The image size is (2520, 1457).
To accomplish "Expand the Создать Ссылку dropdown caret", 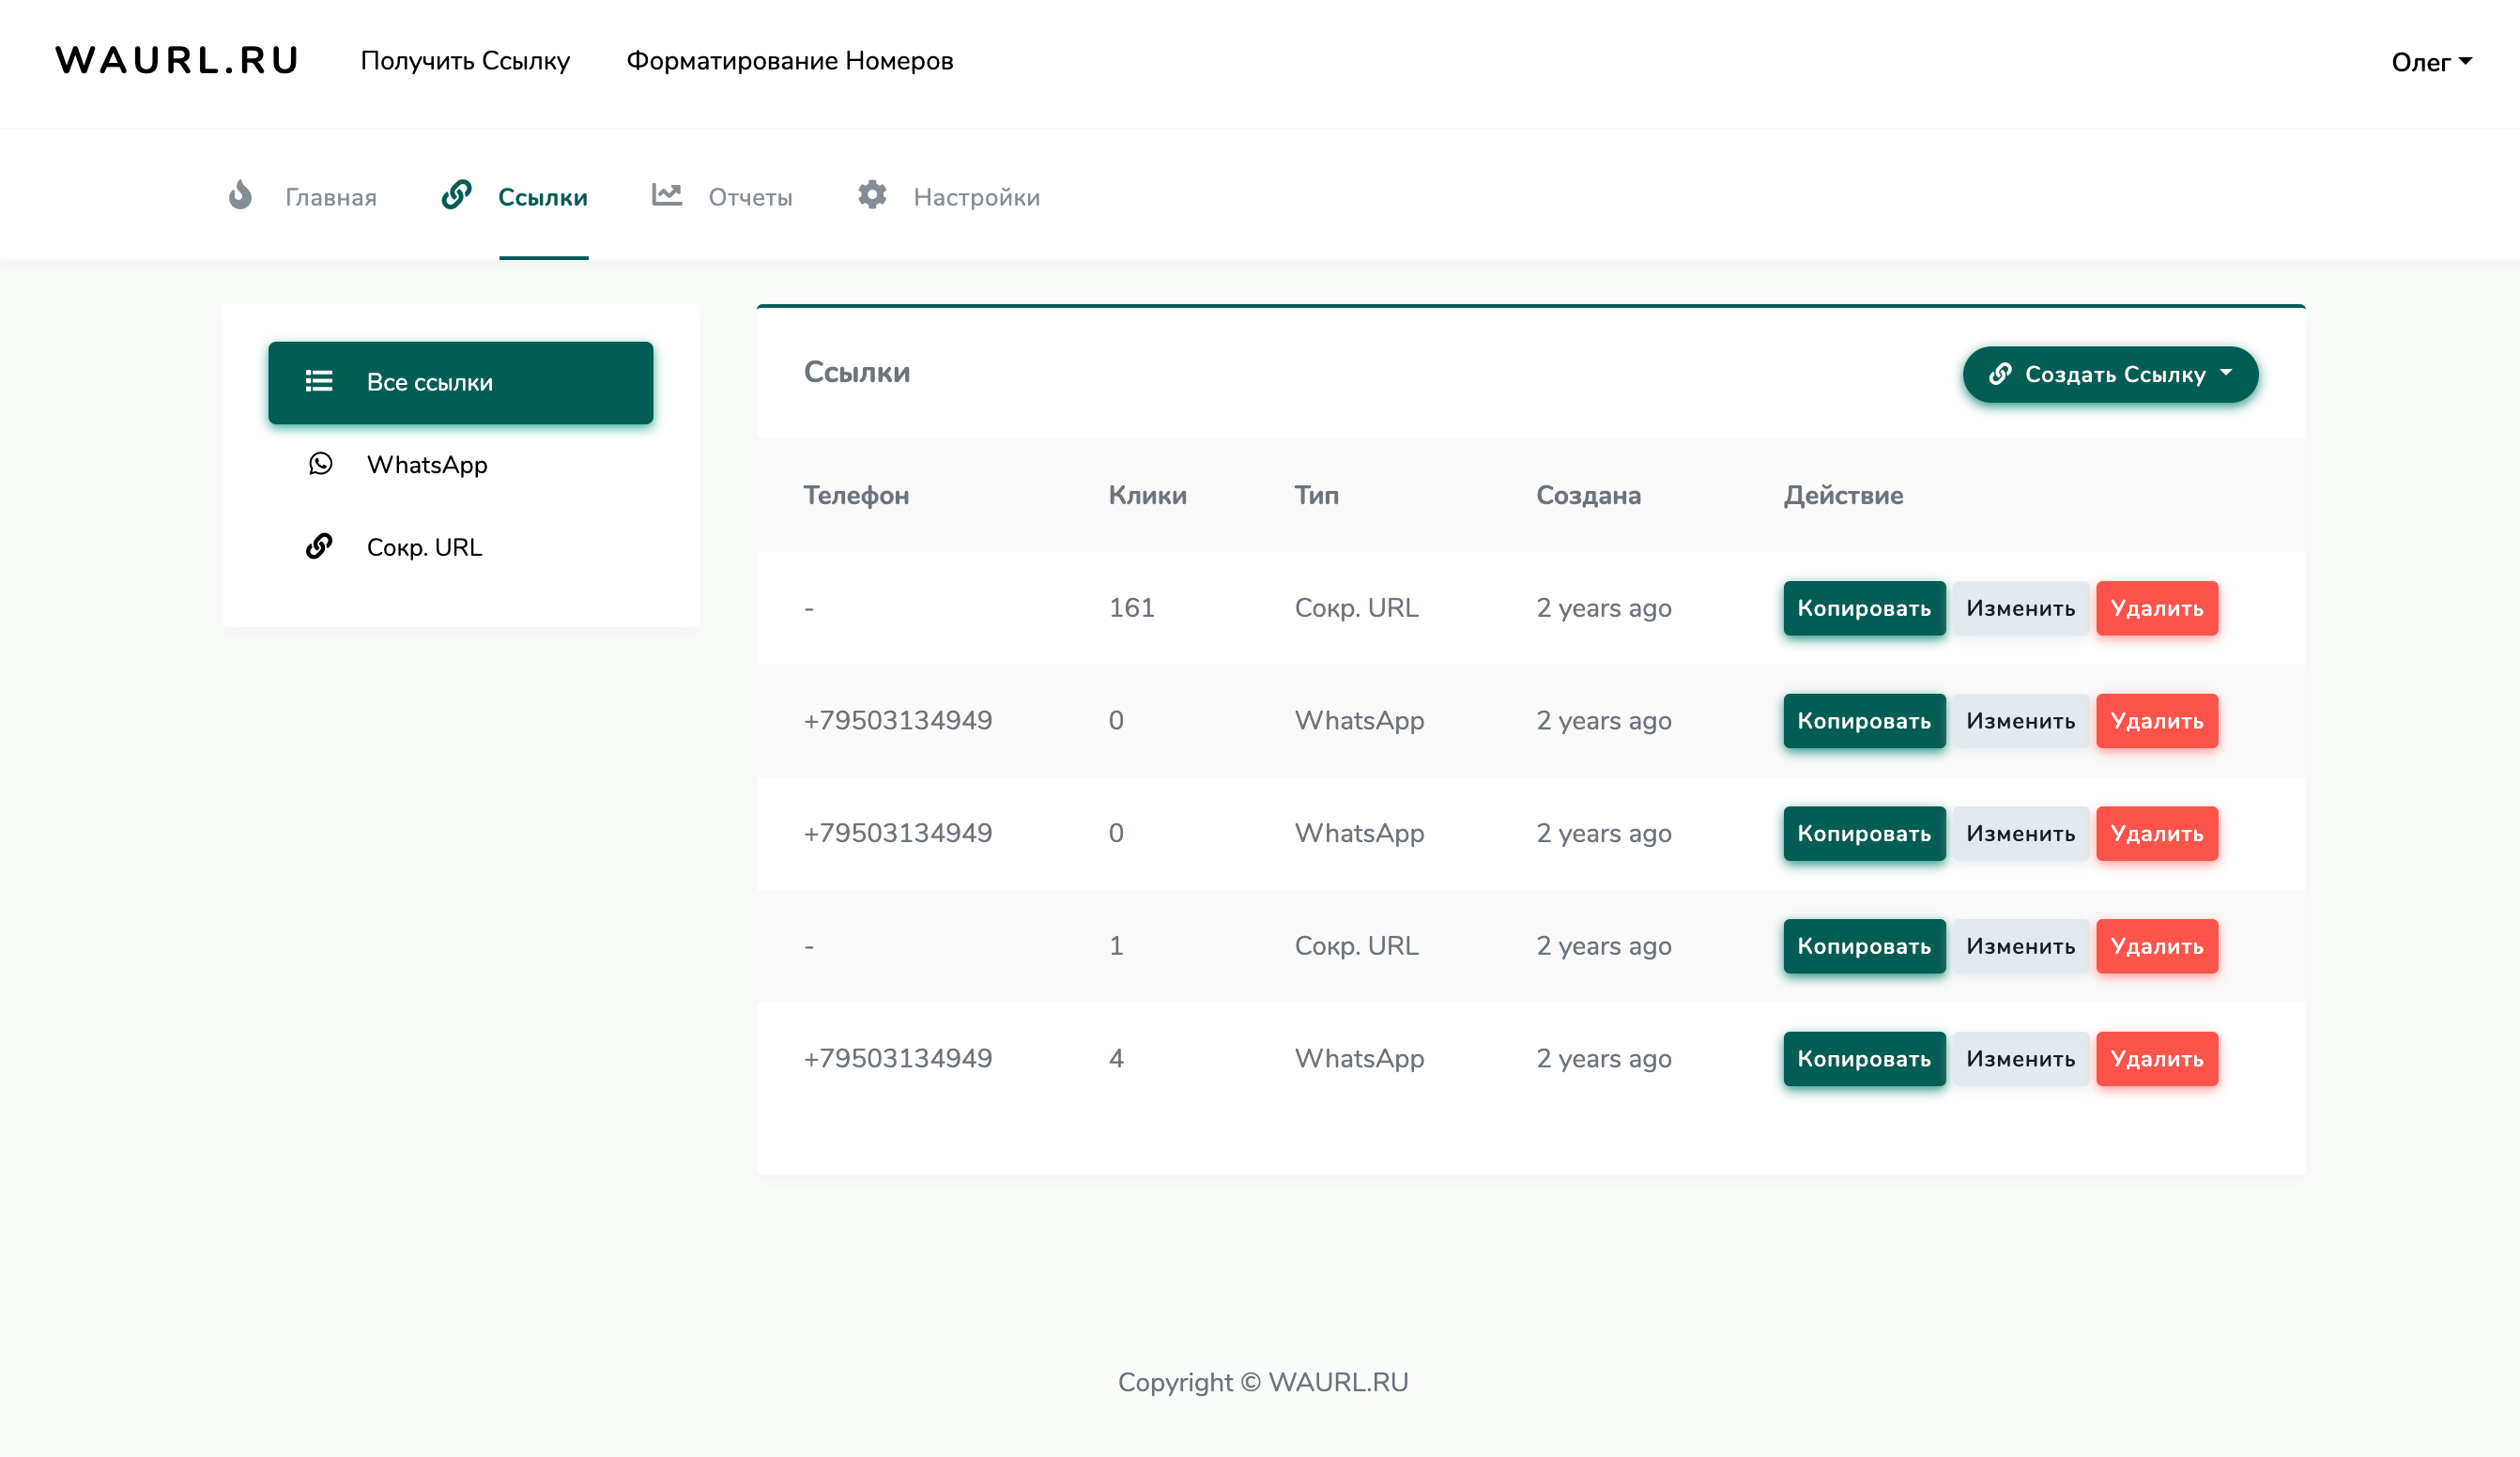I will (x=2226, y=373).
